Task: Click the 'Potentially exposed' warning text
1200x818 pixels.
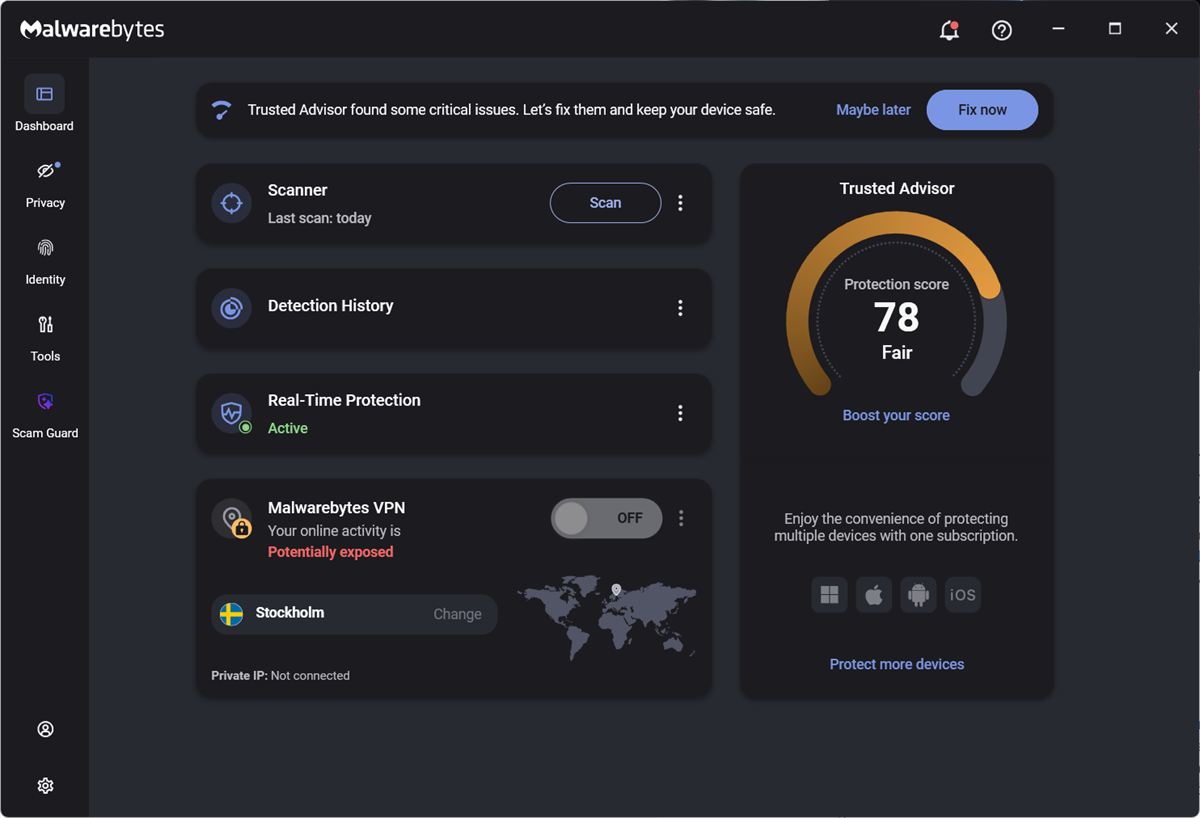Action: (330, 552)
